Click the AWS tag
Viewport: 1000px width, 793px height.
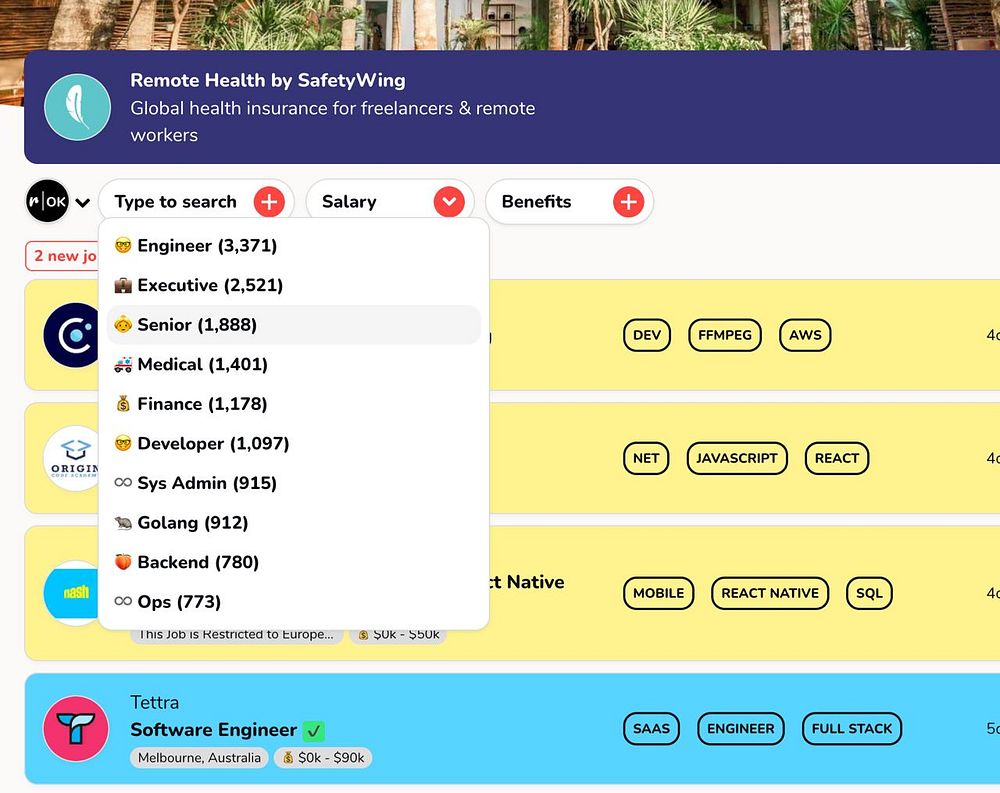[x=805, y=335]
